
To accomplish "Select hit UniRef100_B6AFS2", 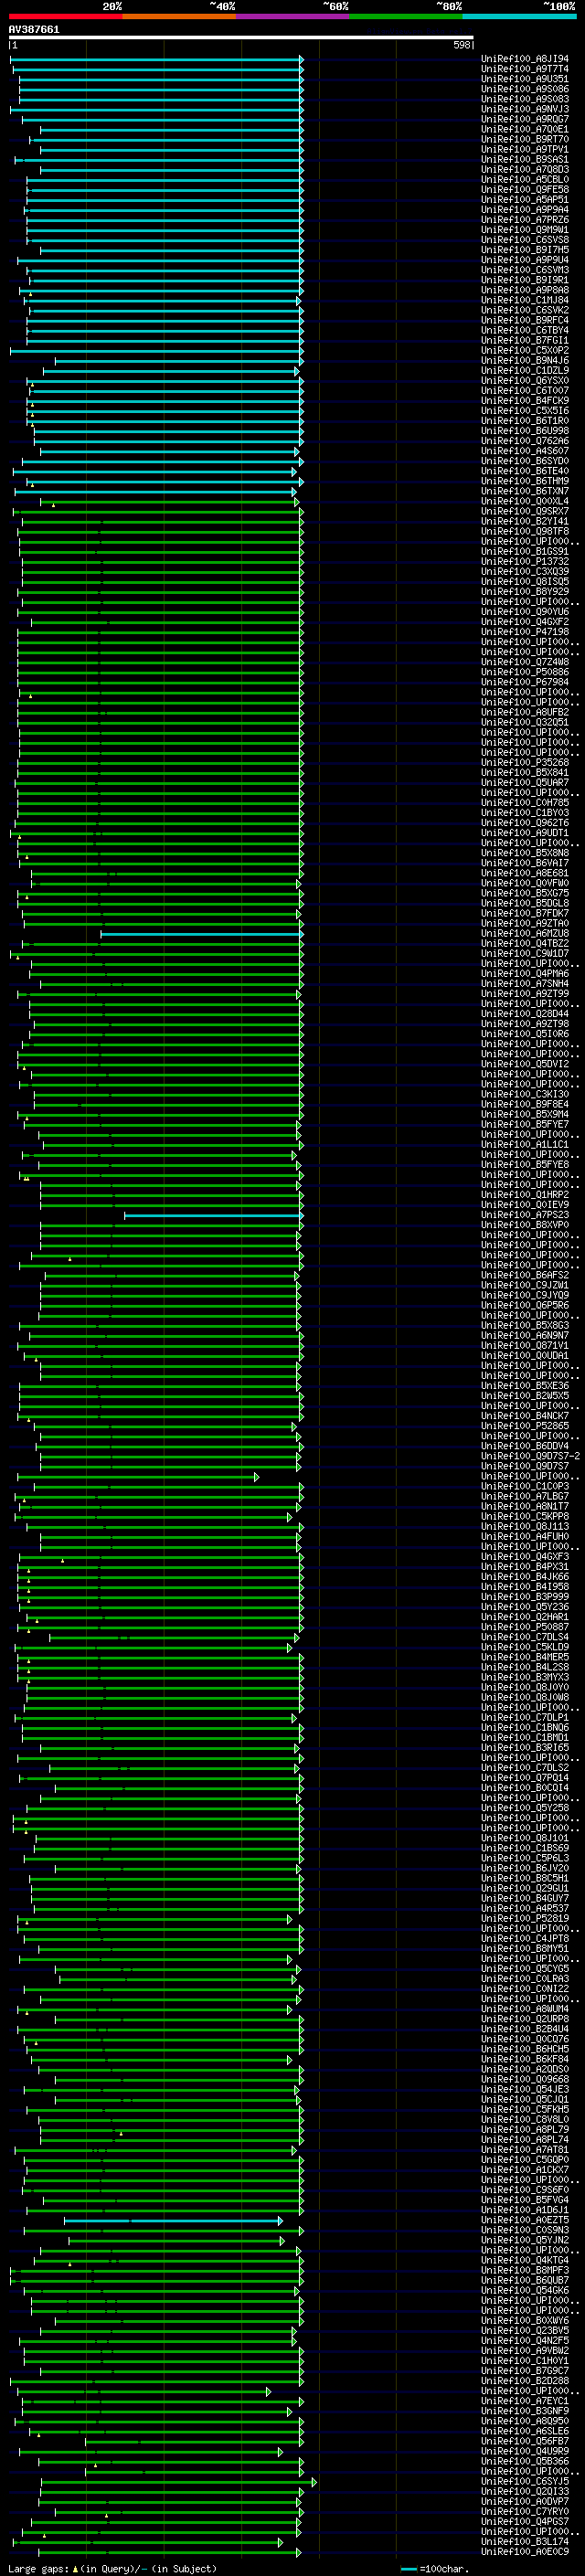I will point(525,1275).
